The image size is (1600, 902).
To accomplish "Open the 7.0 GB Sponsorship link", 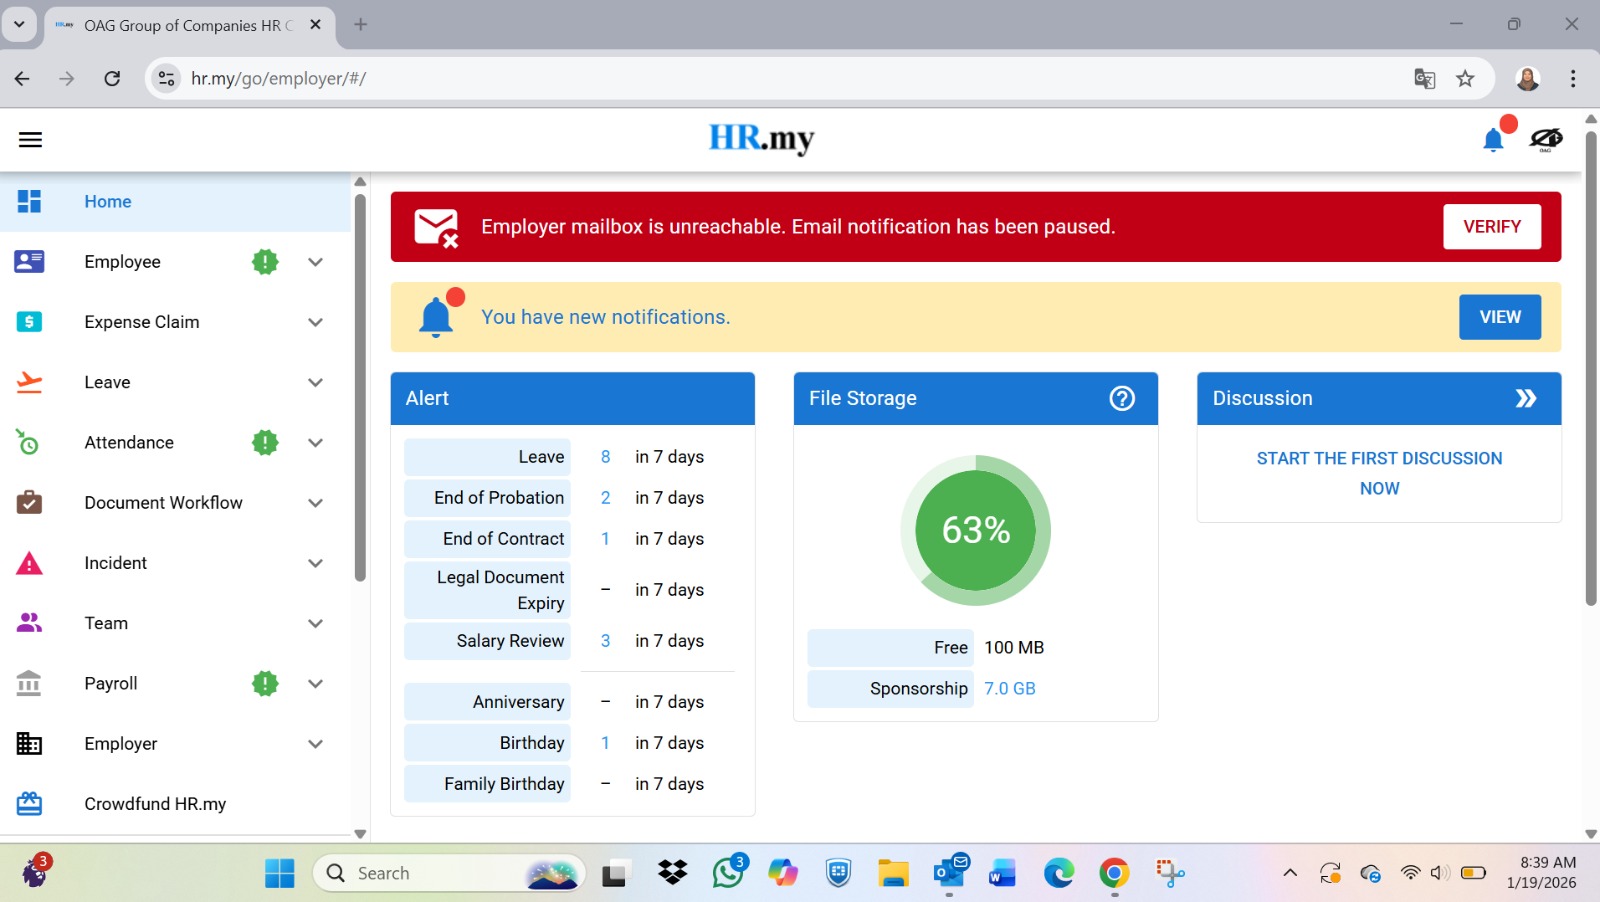I will [1009, 689].
